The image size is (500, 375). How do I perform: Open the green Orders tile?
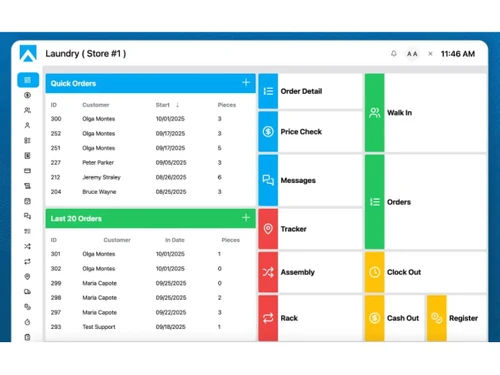(x=426, y=202)
